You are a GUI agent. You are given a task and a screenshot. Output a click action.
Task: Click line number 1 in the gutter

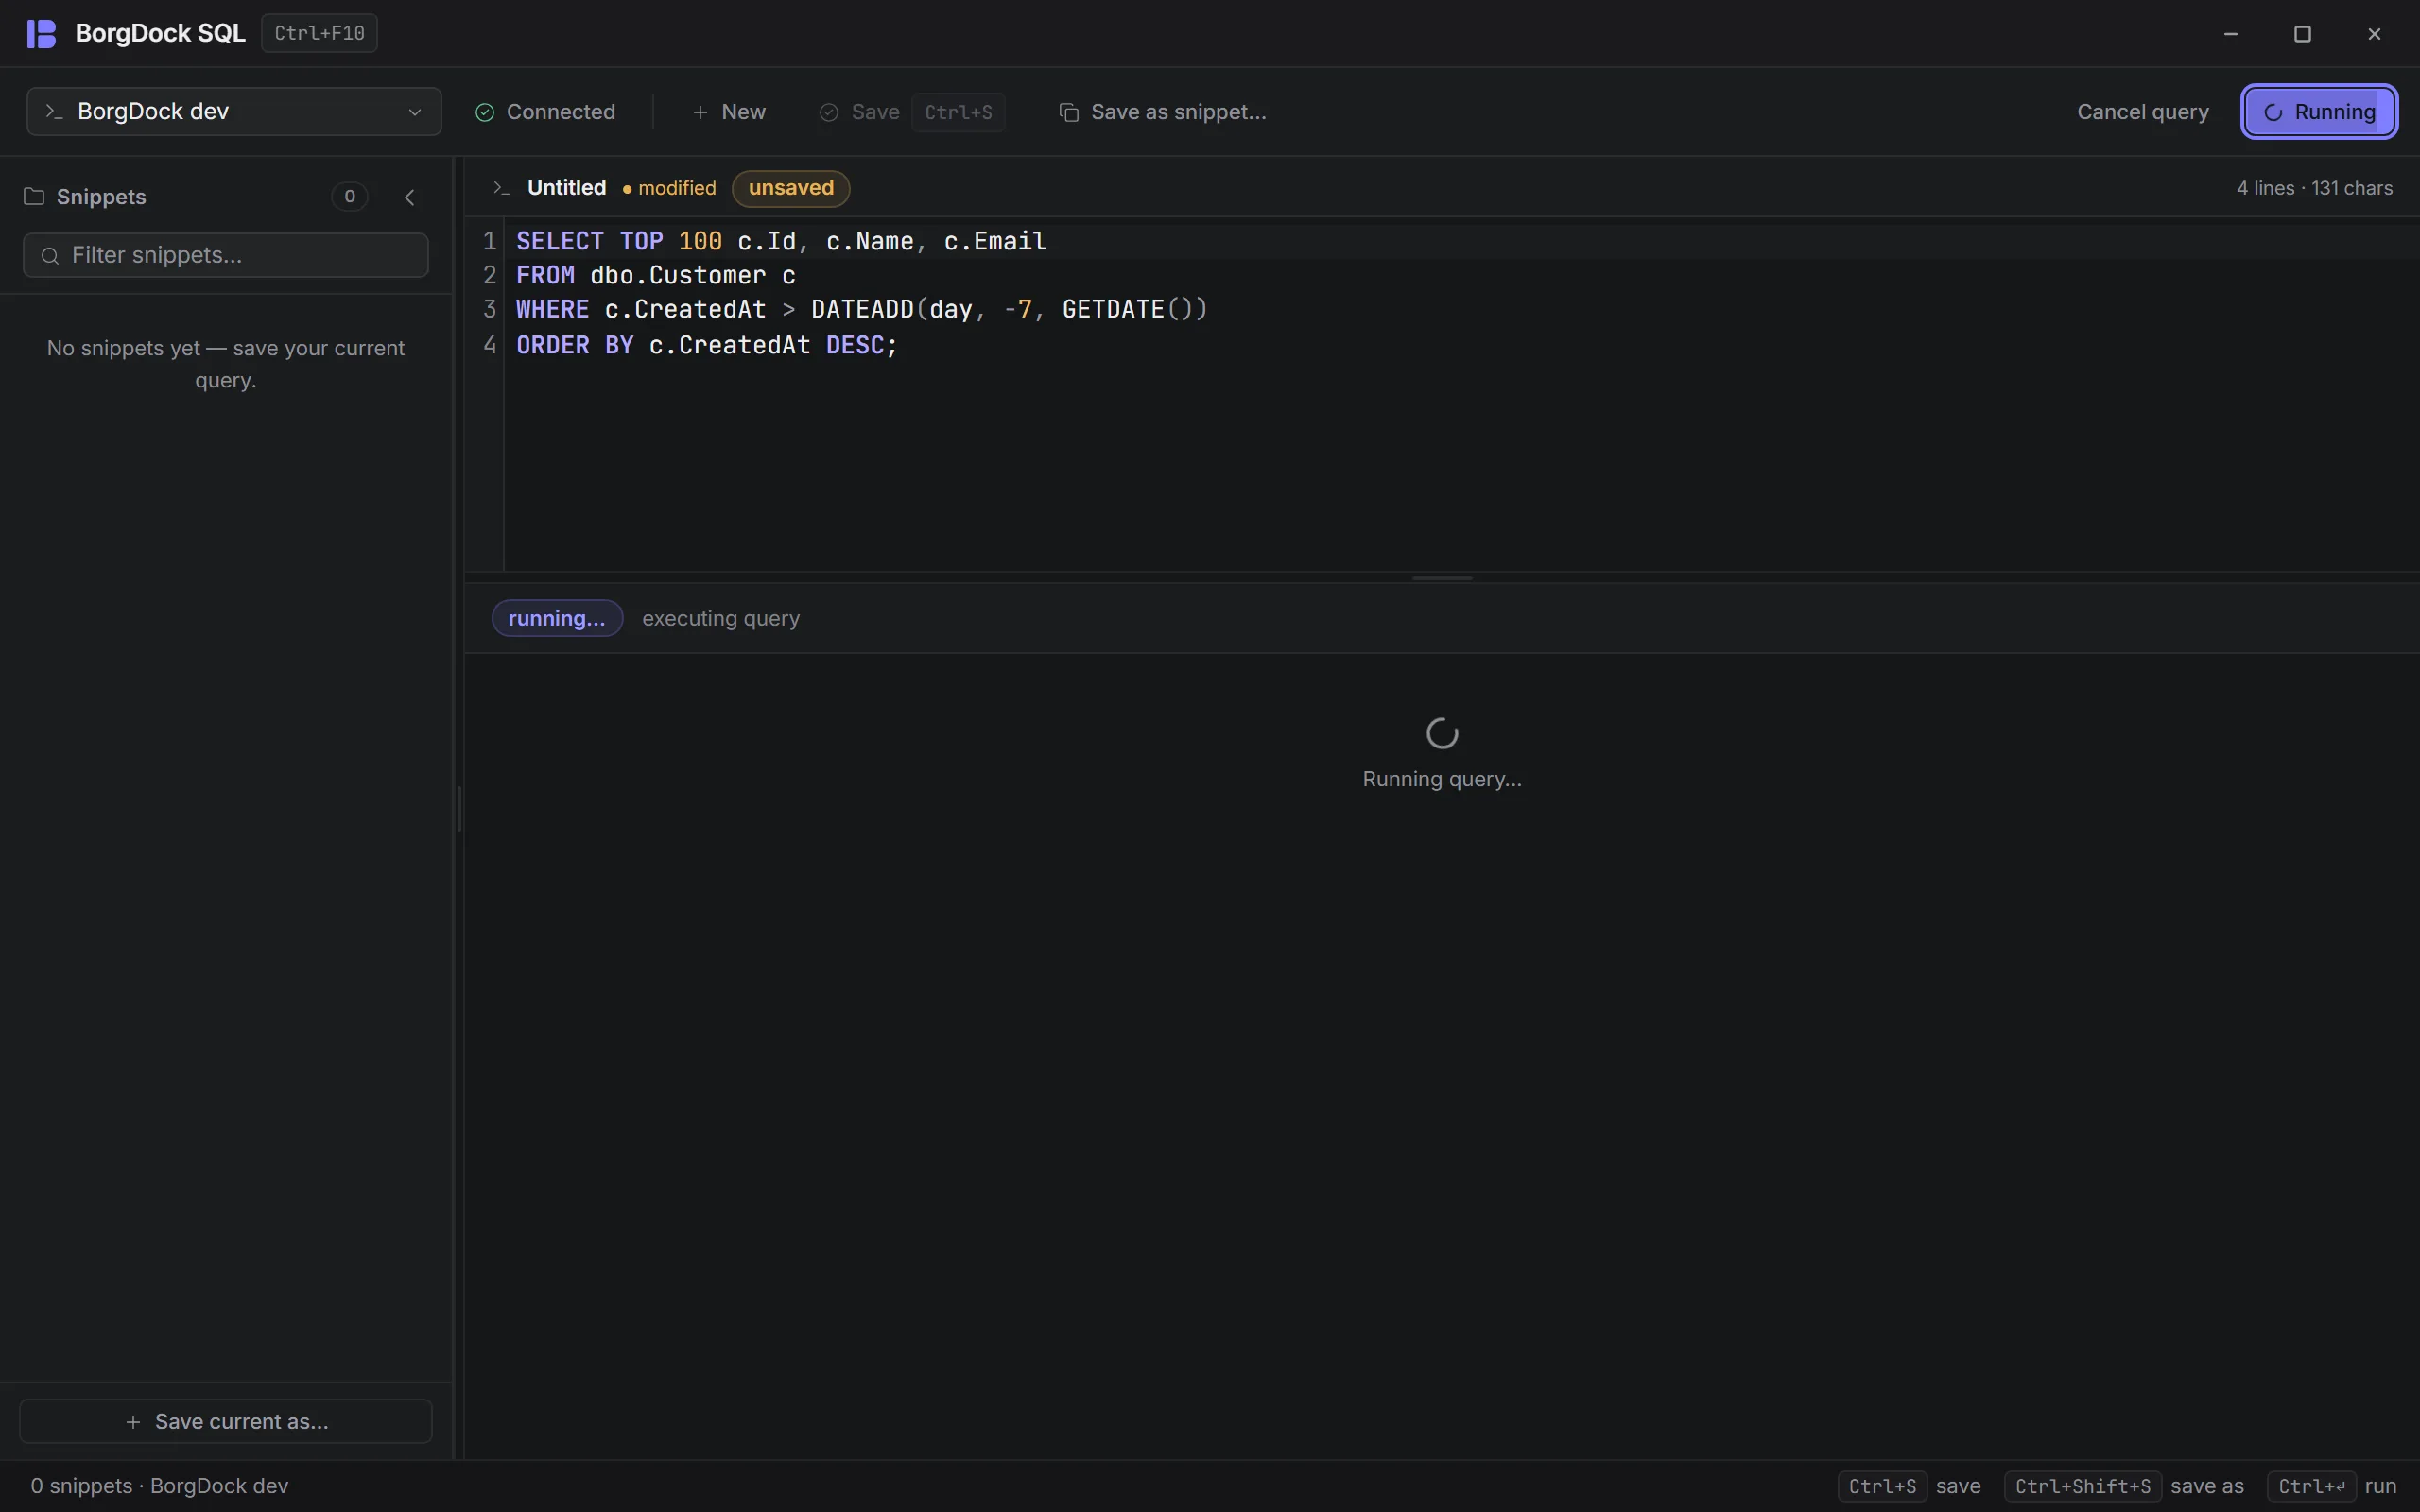pyautogui.click(x=490, y=241)
